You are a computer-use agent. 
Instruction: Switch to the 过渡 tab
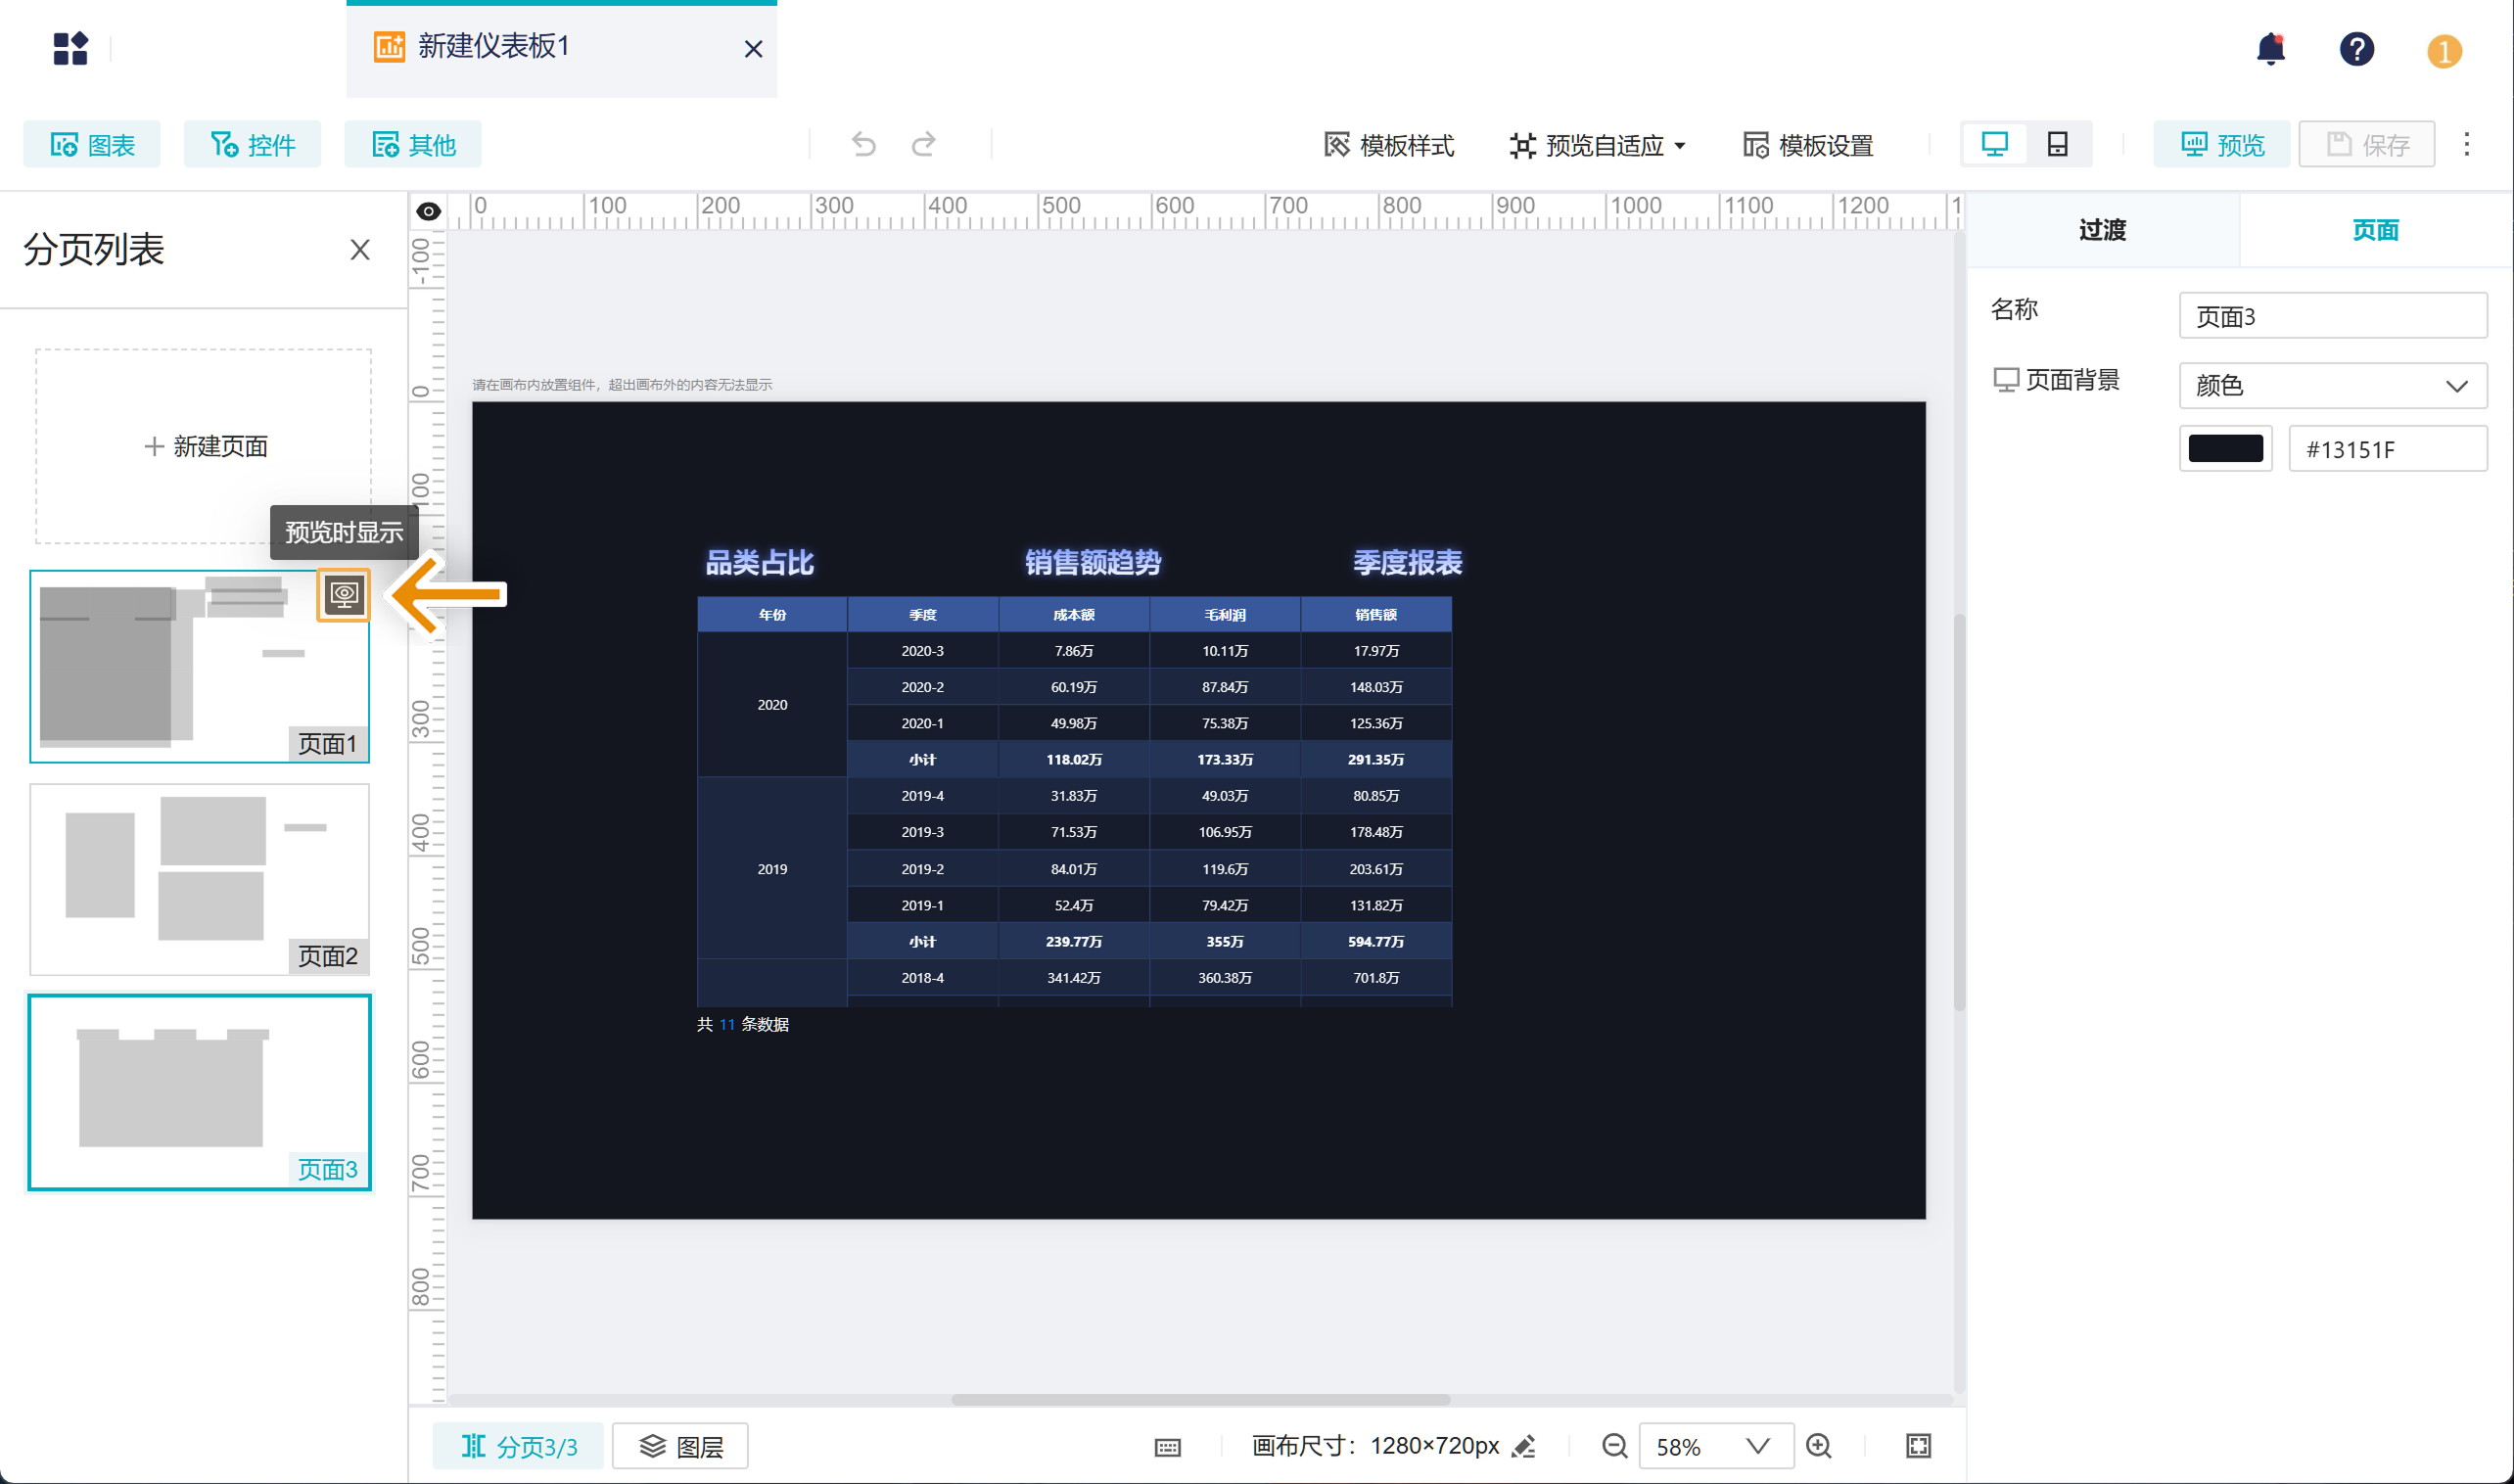[2102, 230]
